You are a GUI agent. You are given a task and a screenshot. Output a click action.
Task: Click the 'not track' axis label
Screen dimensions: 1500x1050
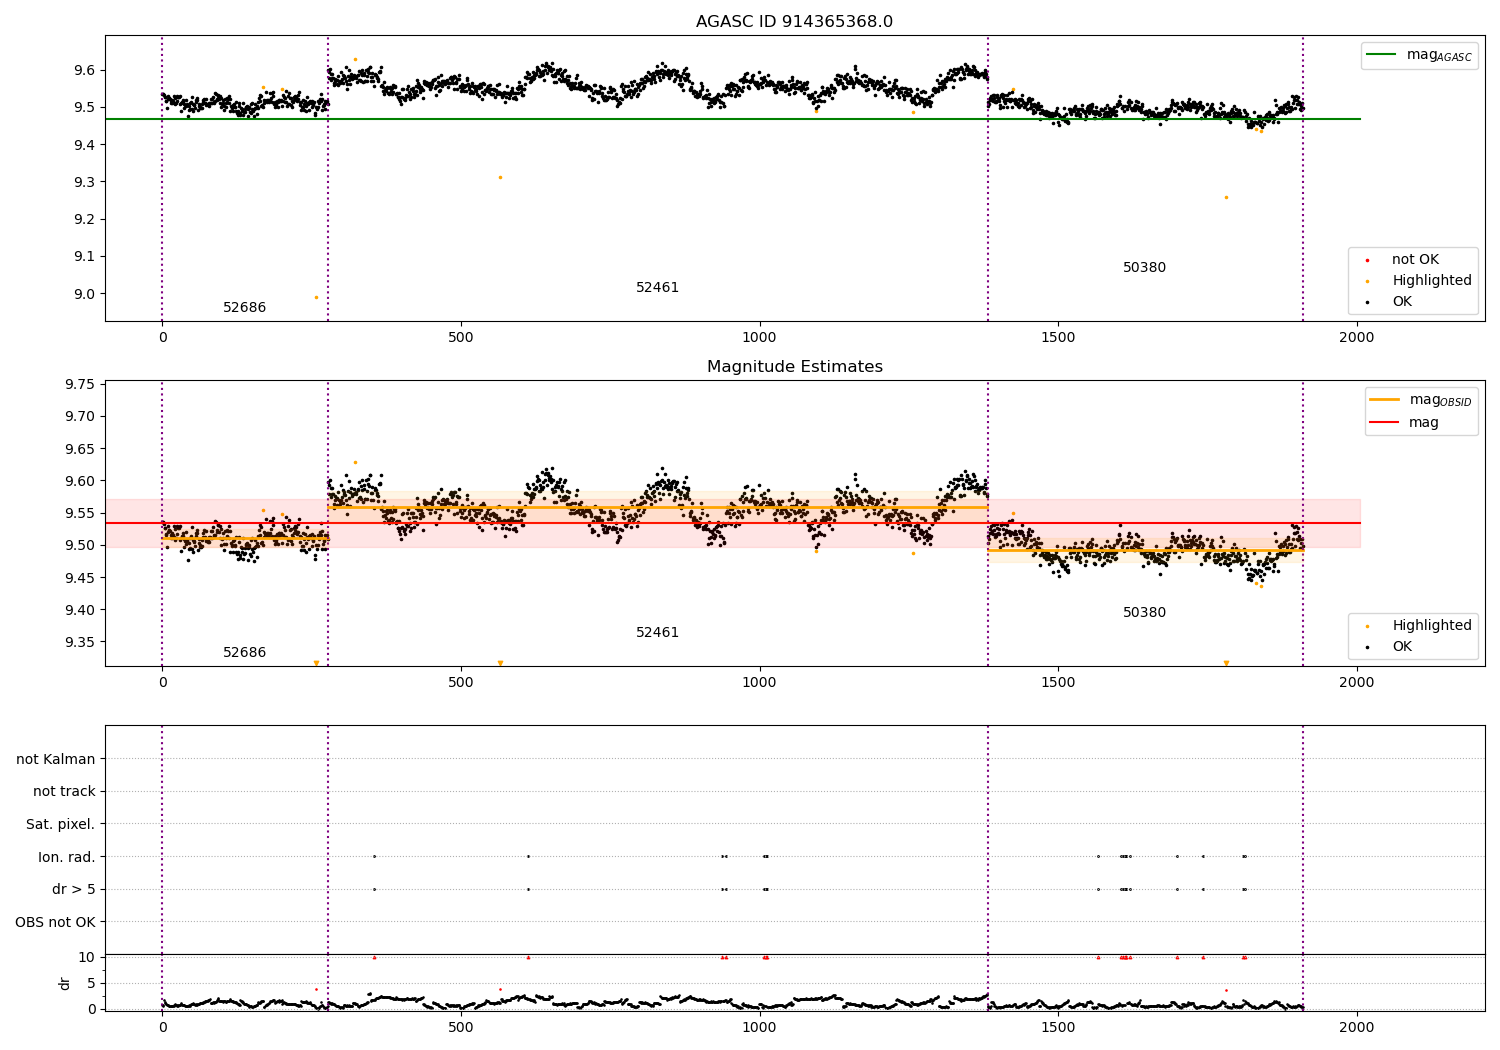(x=64, y=792)
